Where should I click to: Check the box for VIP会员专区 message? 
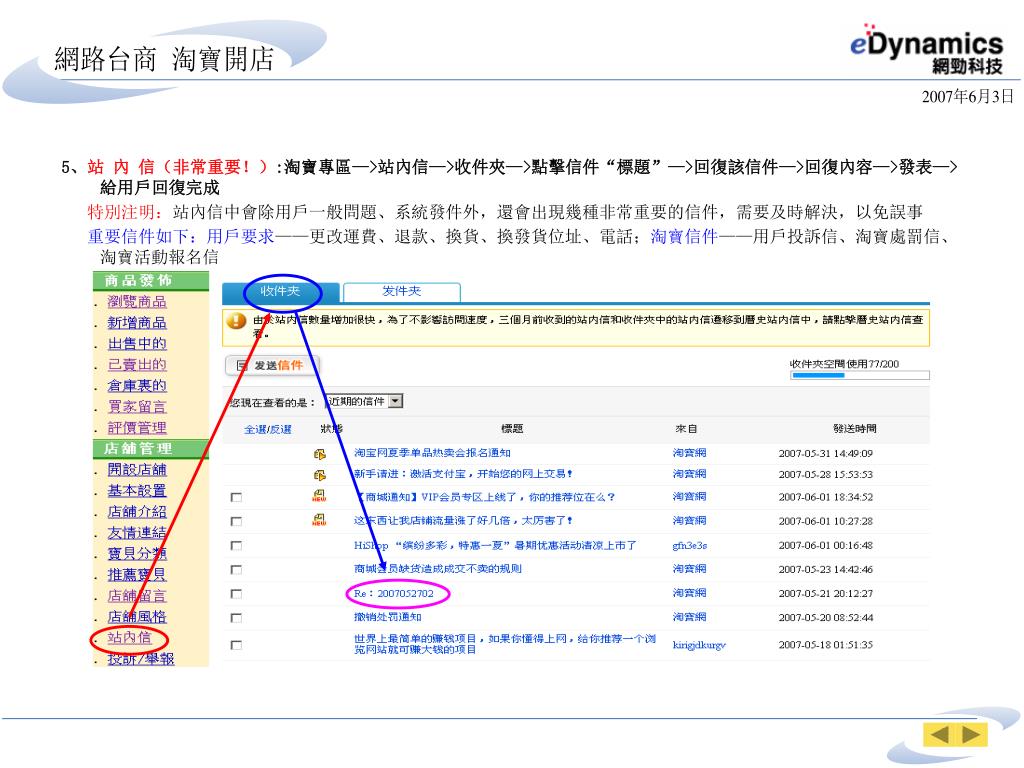point(236,498)
